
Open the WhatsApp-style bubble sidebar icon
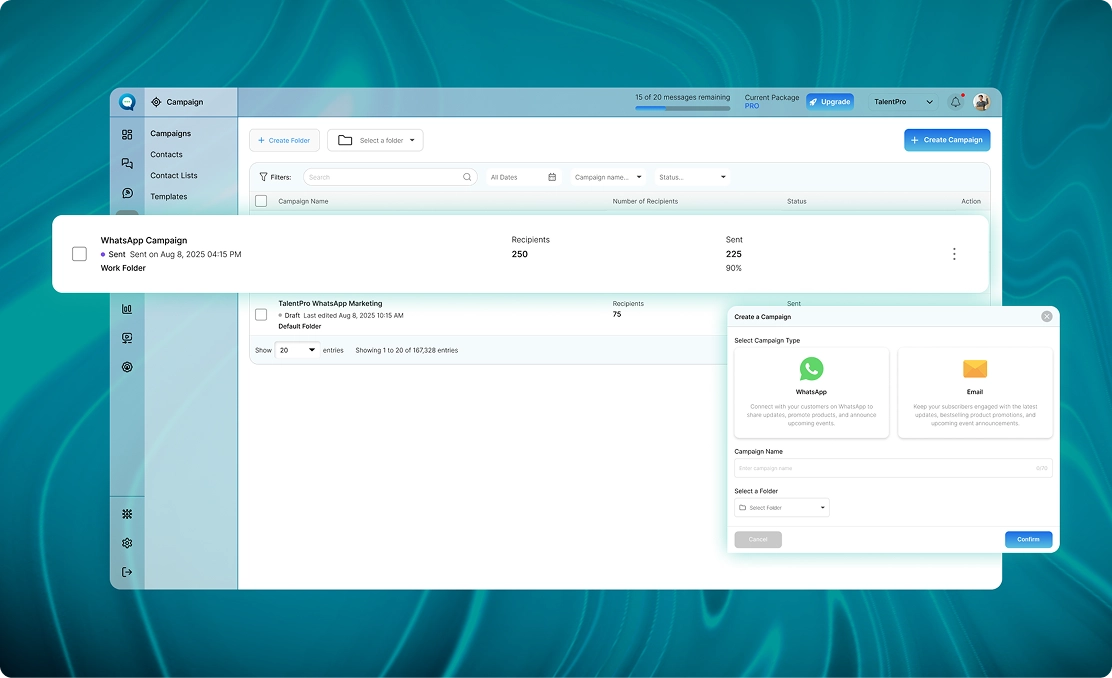click(127, 193)
